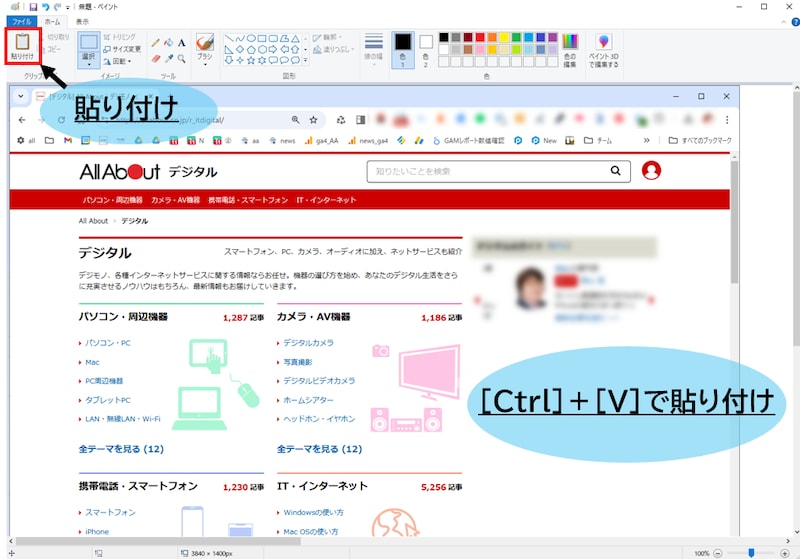800x559 pixels.
Task: Click the browser back arrow in pasted image
Action: tap(22, 120)
